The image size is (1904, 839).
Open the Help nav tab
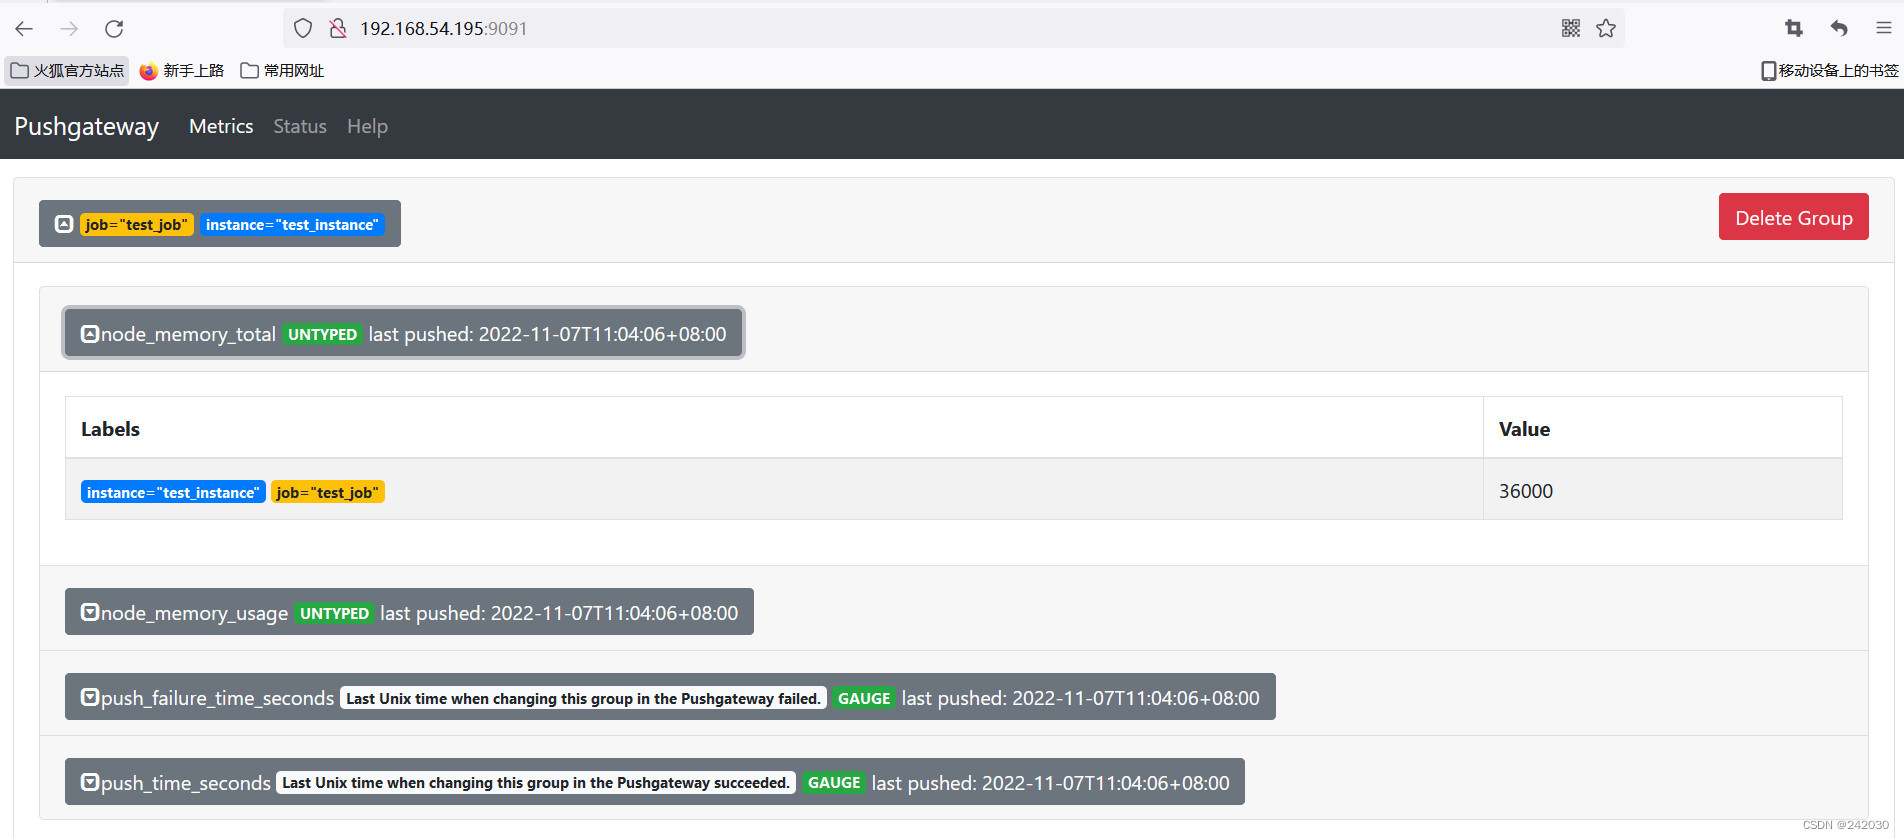367,126
